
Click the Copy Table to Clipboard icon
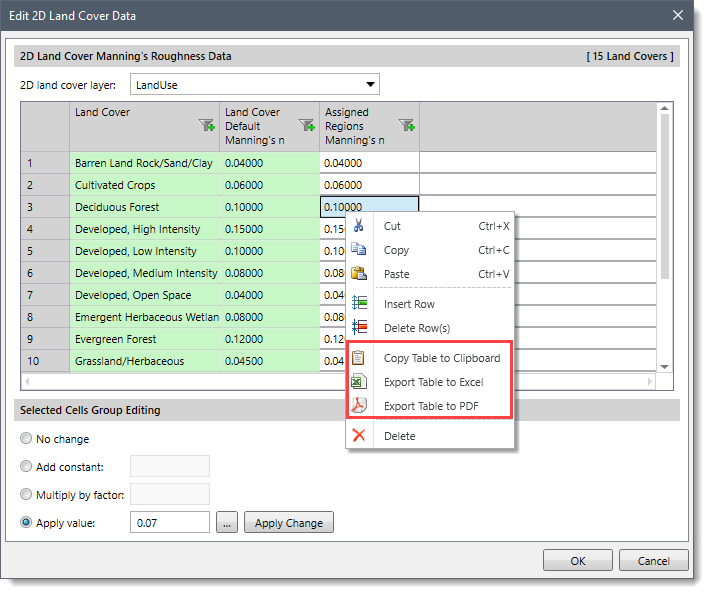point(359,358)
